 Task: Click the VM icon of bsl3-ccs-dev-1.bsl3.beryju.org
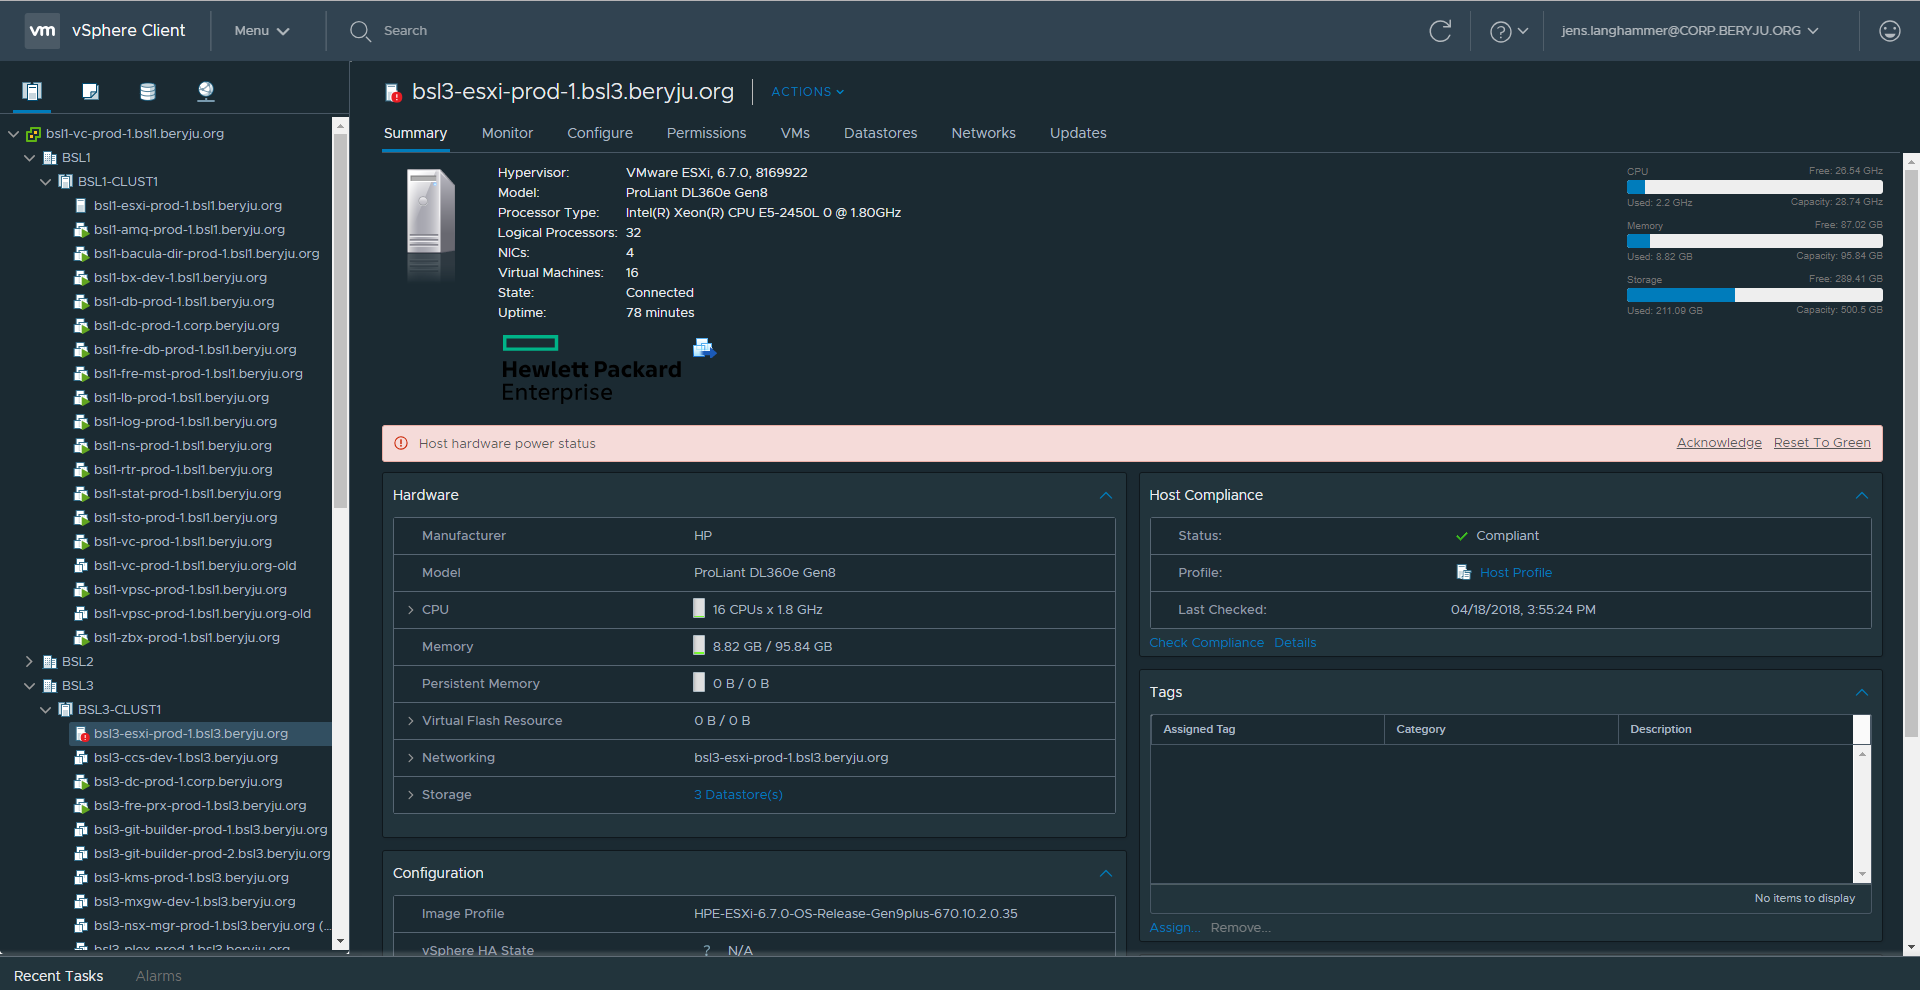pos(81,758)
